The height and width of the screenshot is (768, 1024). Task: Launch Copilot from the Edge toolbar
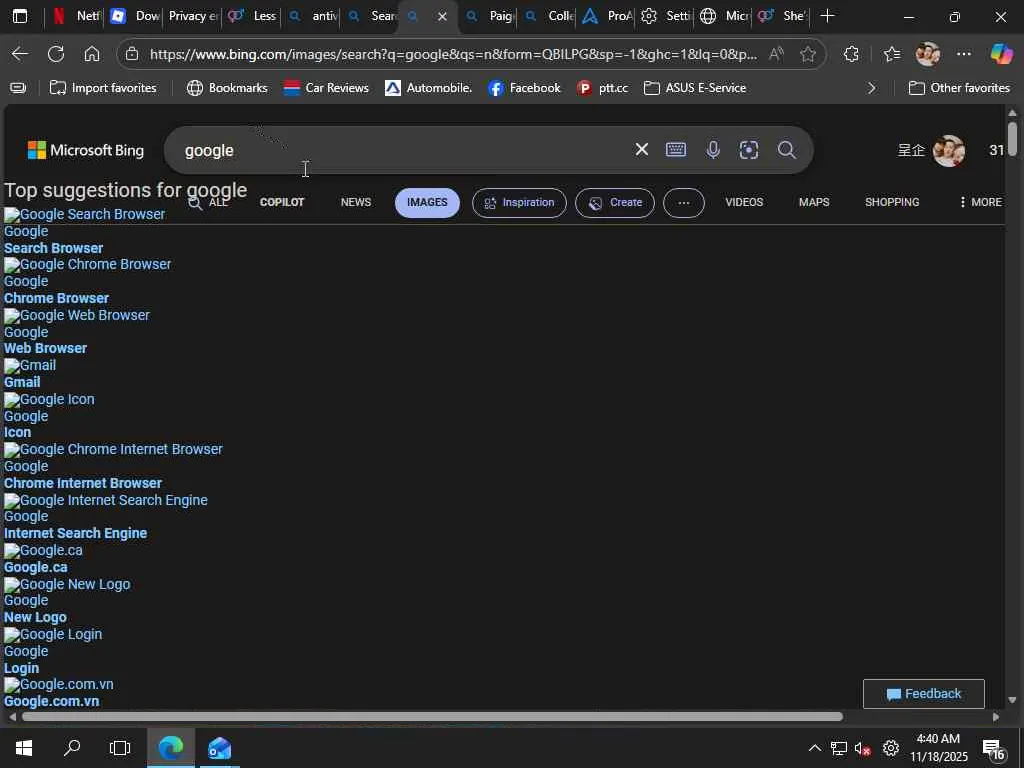1000,54
